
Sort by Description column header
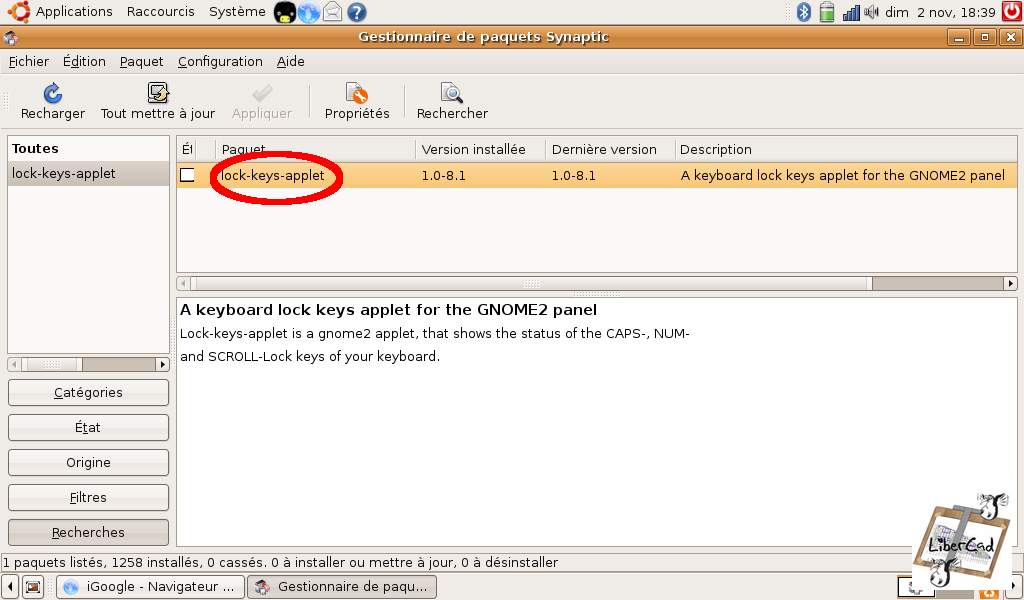click(846, 149)
